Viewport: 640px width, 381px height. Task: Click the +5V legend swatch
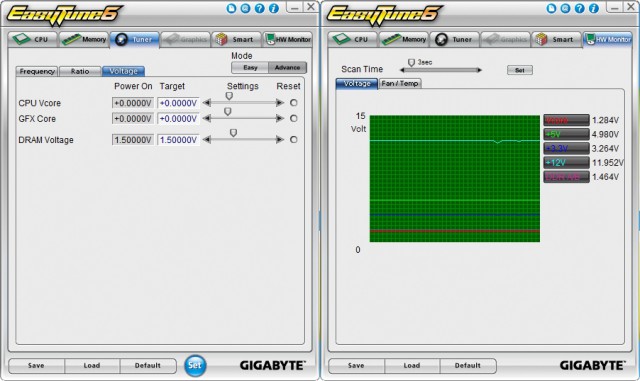click(x=566, y=134)
